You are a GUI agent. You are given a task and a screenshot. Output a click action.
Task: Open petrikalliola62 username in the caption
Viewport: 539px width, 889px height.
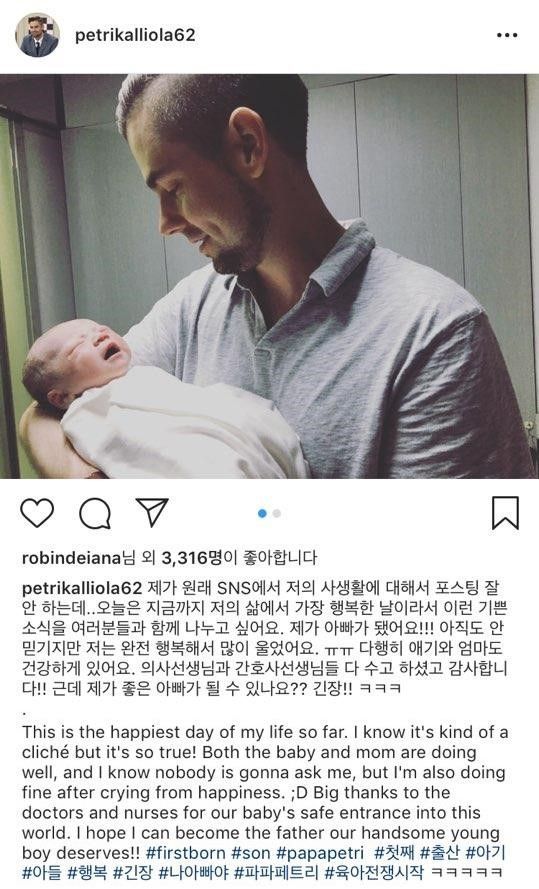pyautogui.click(x=82, y=587)
